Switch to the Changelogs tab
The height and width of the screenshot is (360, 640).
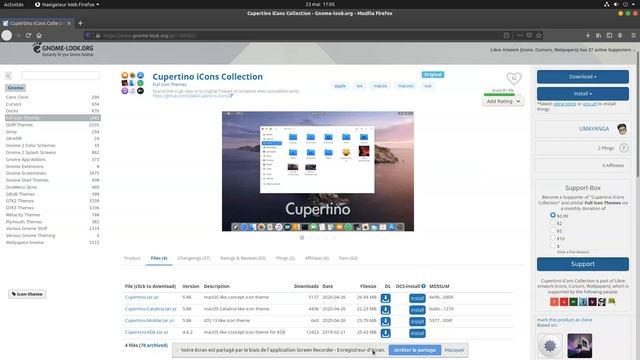[193, 258]
